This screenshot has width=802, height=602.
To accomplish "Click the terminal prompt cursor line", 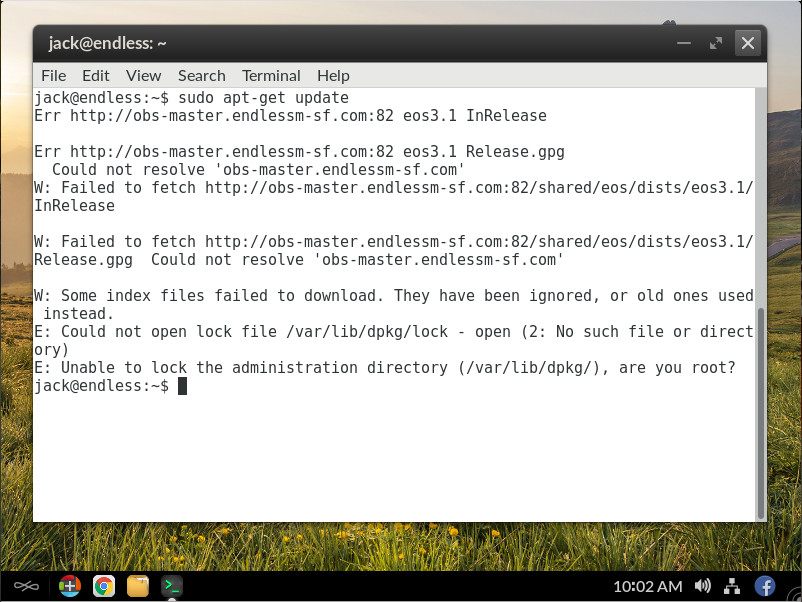I will 183,386.
